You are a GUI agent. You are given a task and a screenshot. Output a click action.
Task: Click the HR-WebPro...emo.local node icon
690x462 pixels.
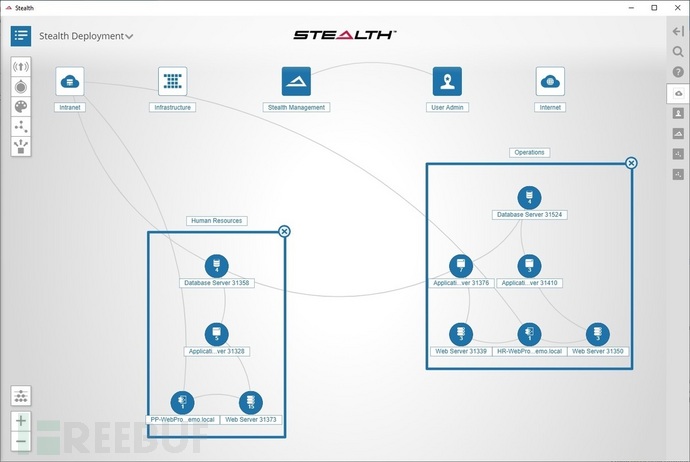[529, 334]
